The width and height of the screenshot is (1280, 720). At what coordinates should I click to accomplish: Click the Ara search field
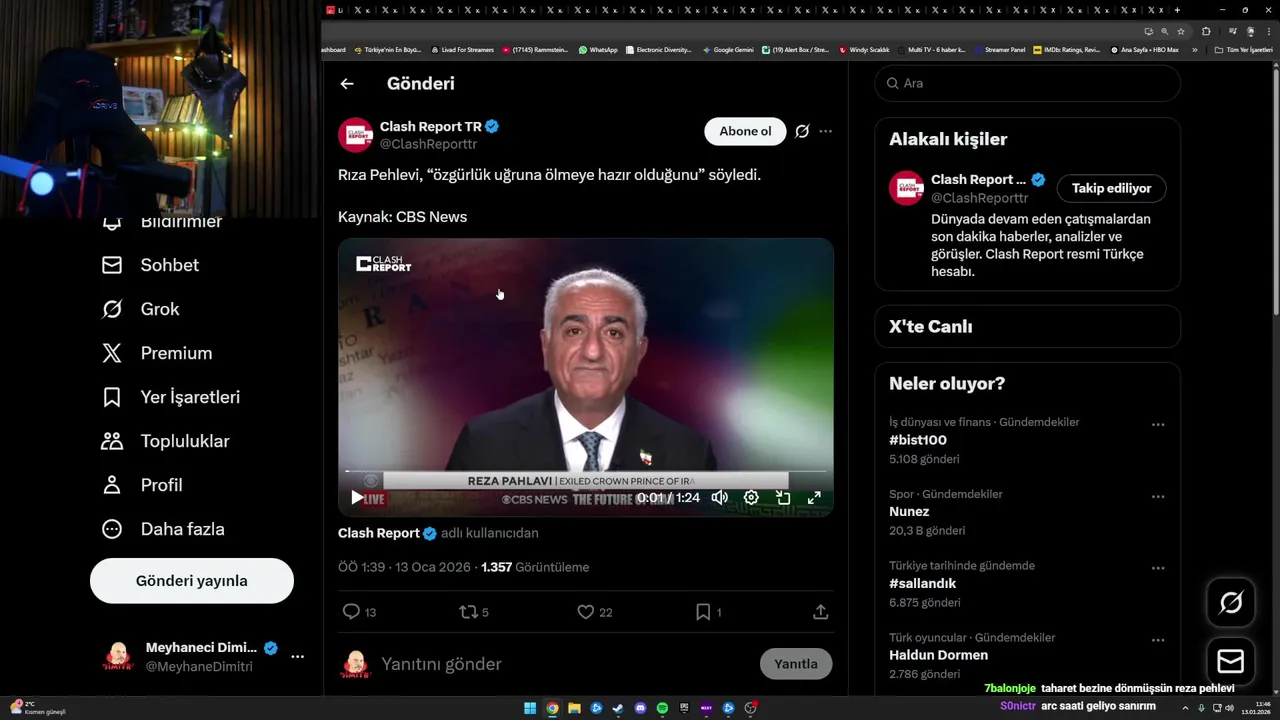(x=1028, y=83)
